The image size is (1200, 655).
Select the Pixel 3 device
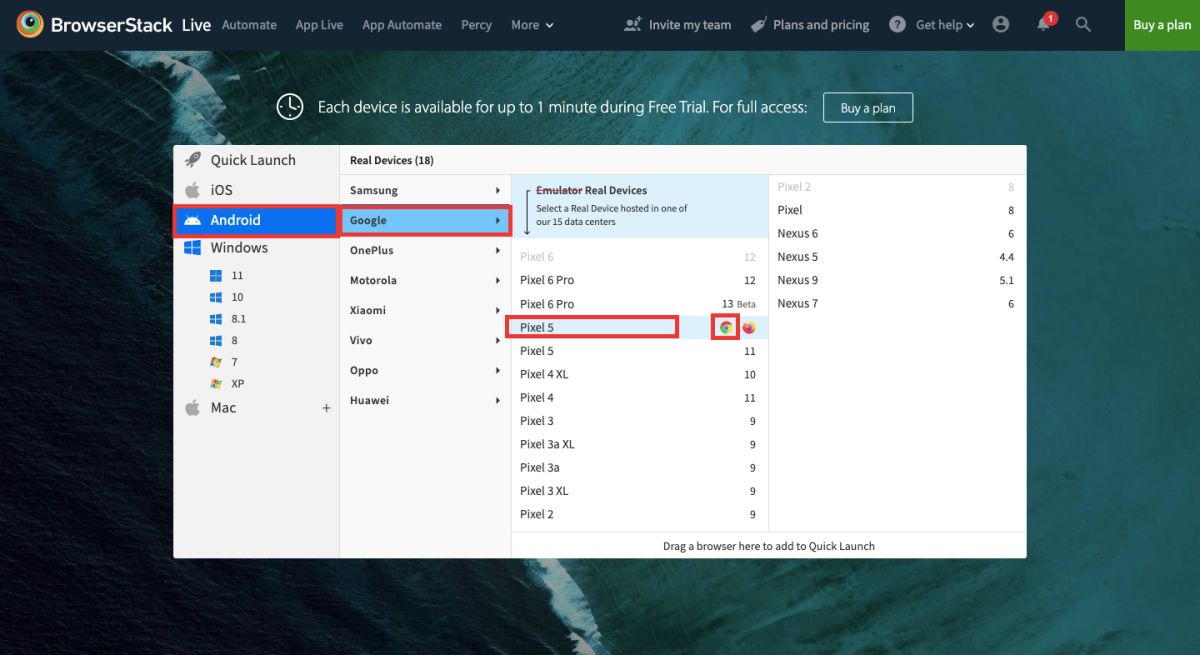point(638,421)
